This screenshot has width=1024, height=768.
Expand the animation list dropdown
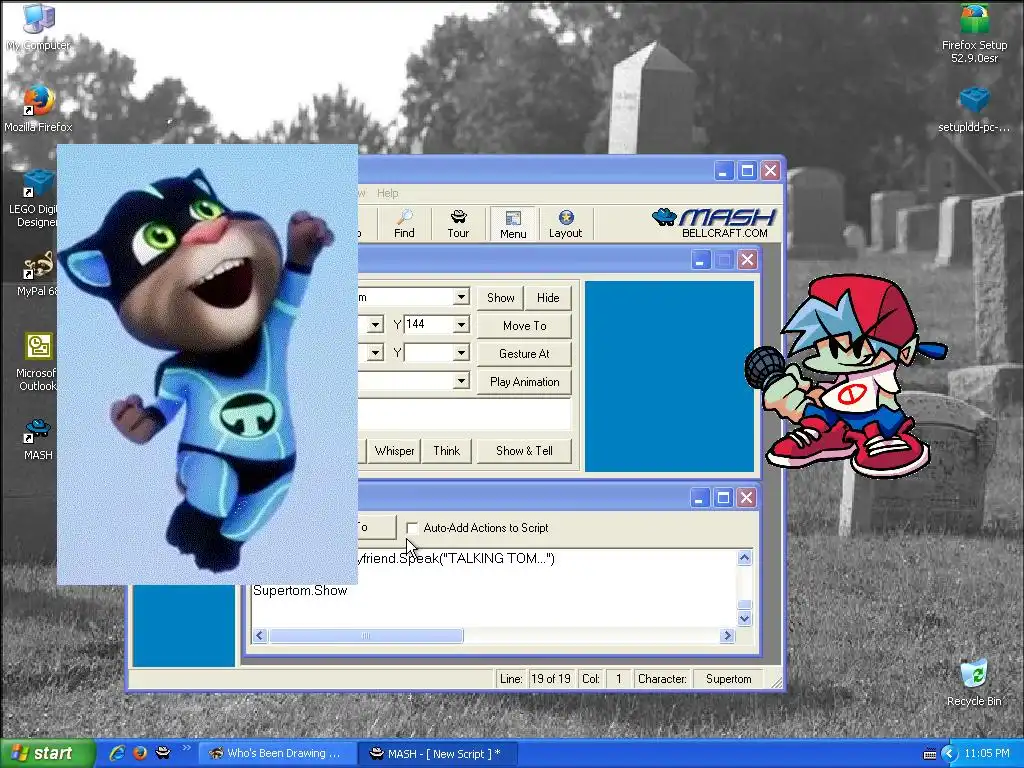(461, 381)
